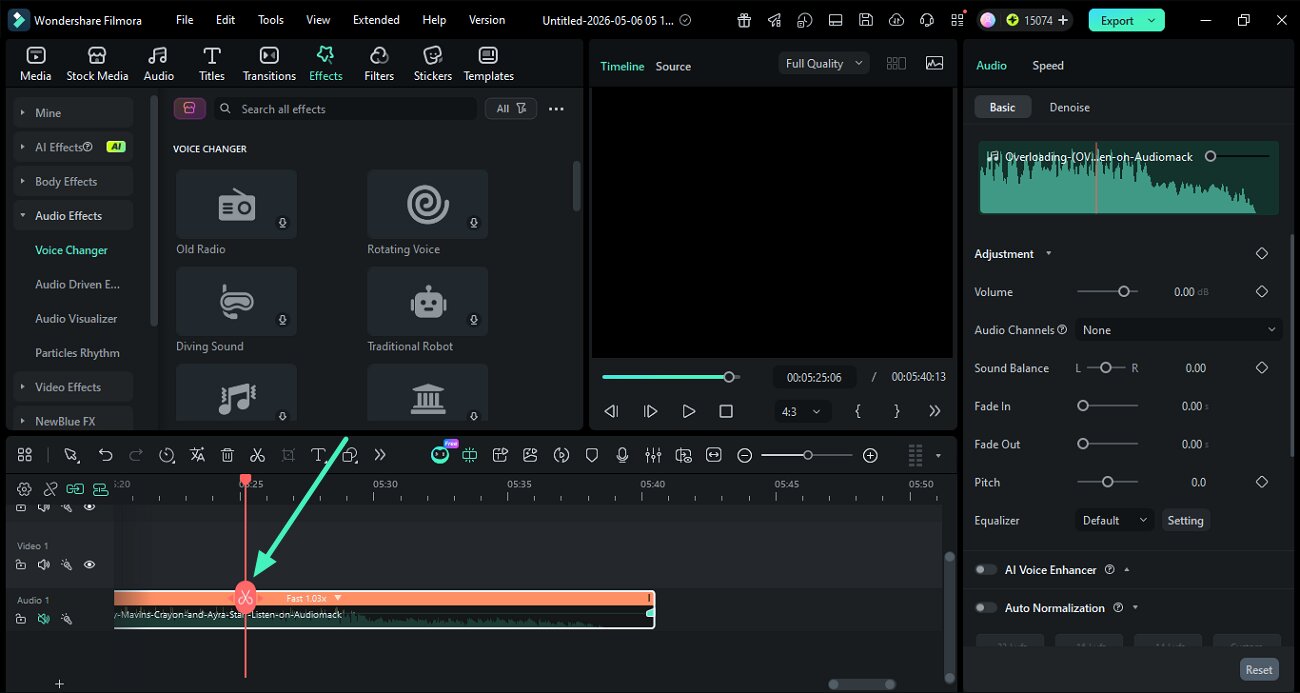Viewport: 1300px width, 693px height.
Task: Unmute the Audio 1 track
Action: (x=44, y=619)
